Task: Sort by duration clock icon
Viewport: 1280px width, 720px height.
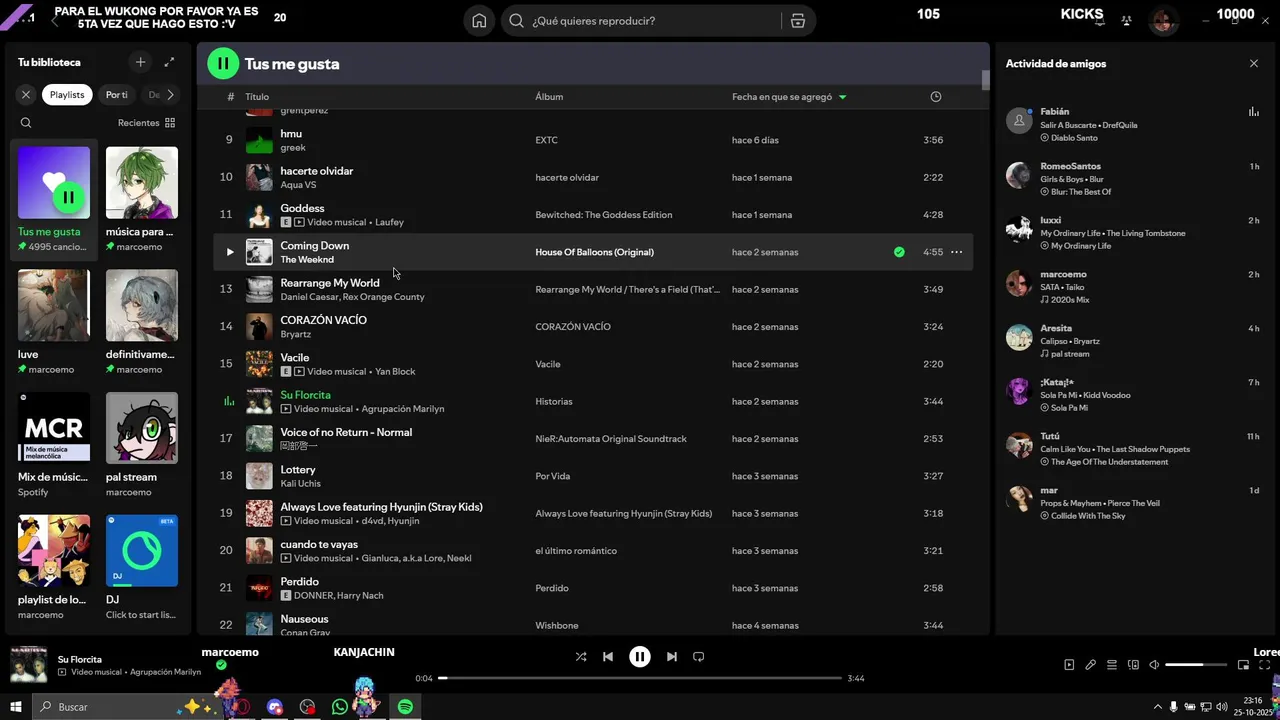Action: (x=936, y=97)
